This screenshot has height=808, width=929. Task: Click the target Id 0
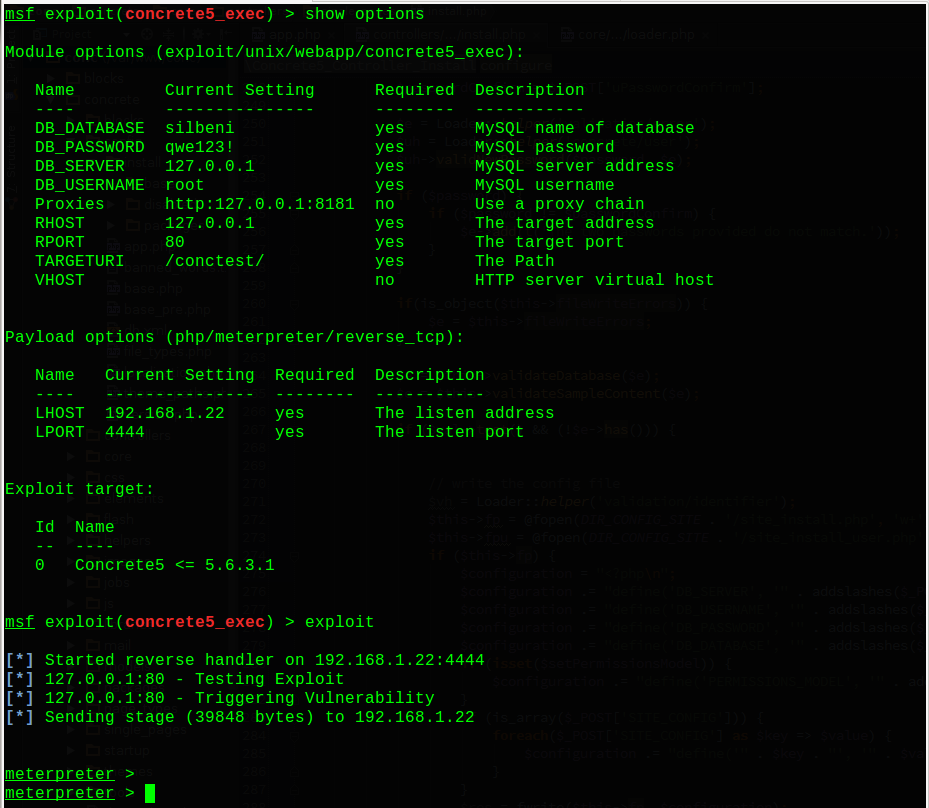(x=40, y=565)
